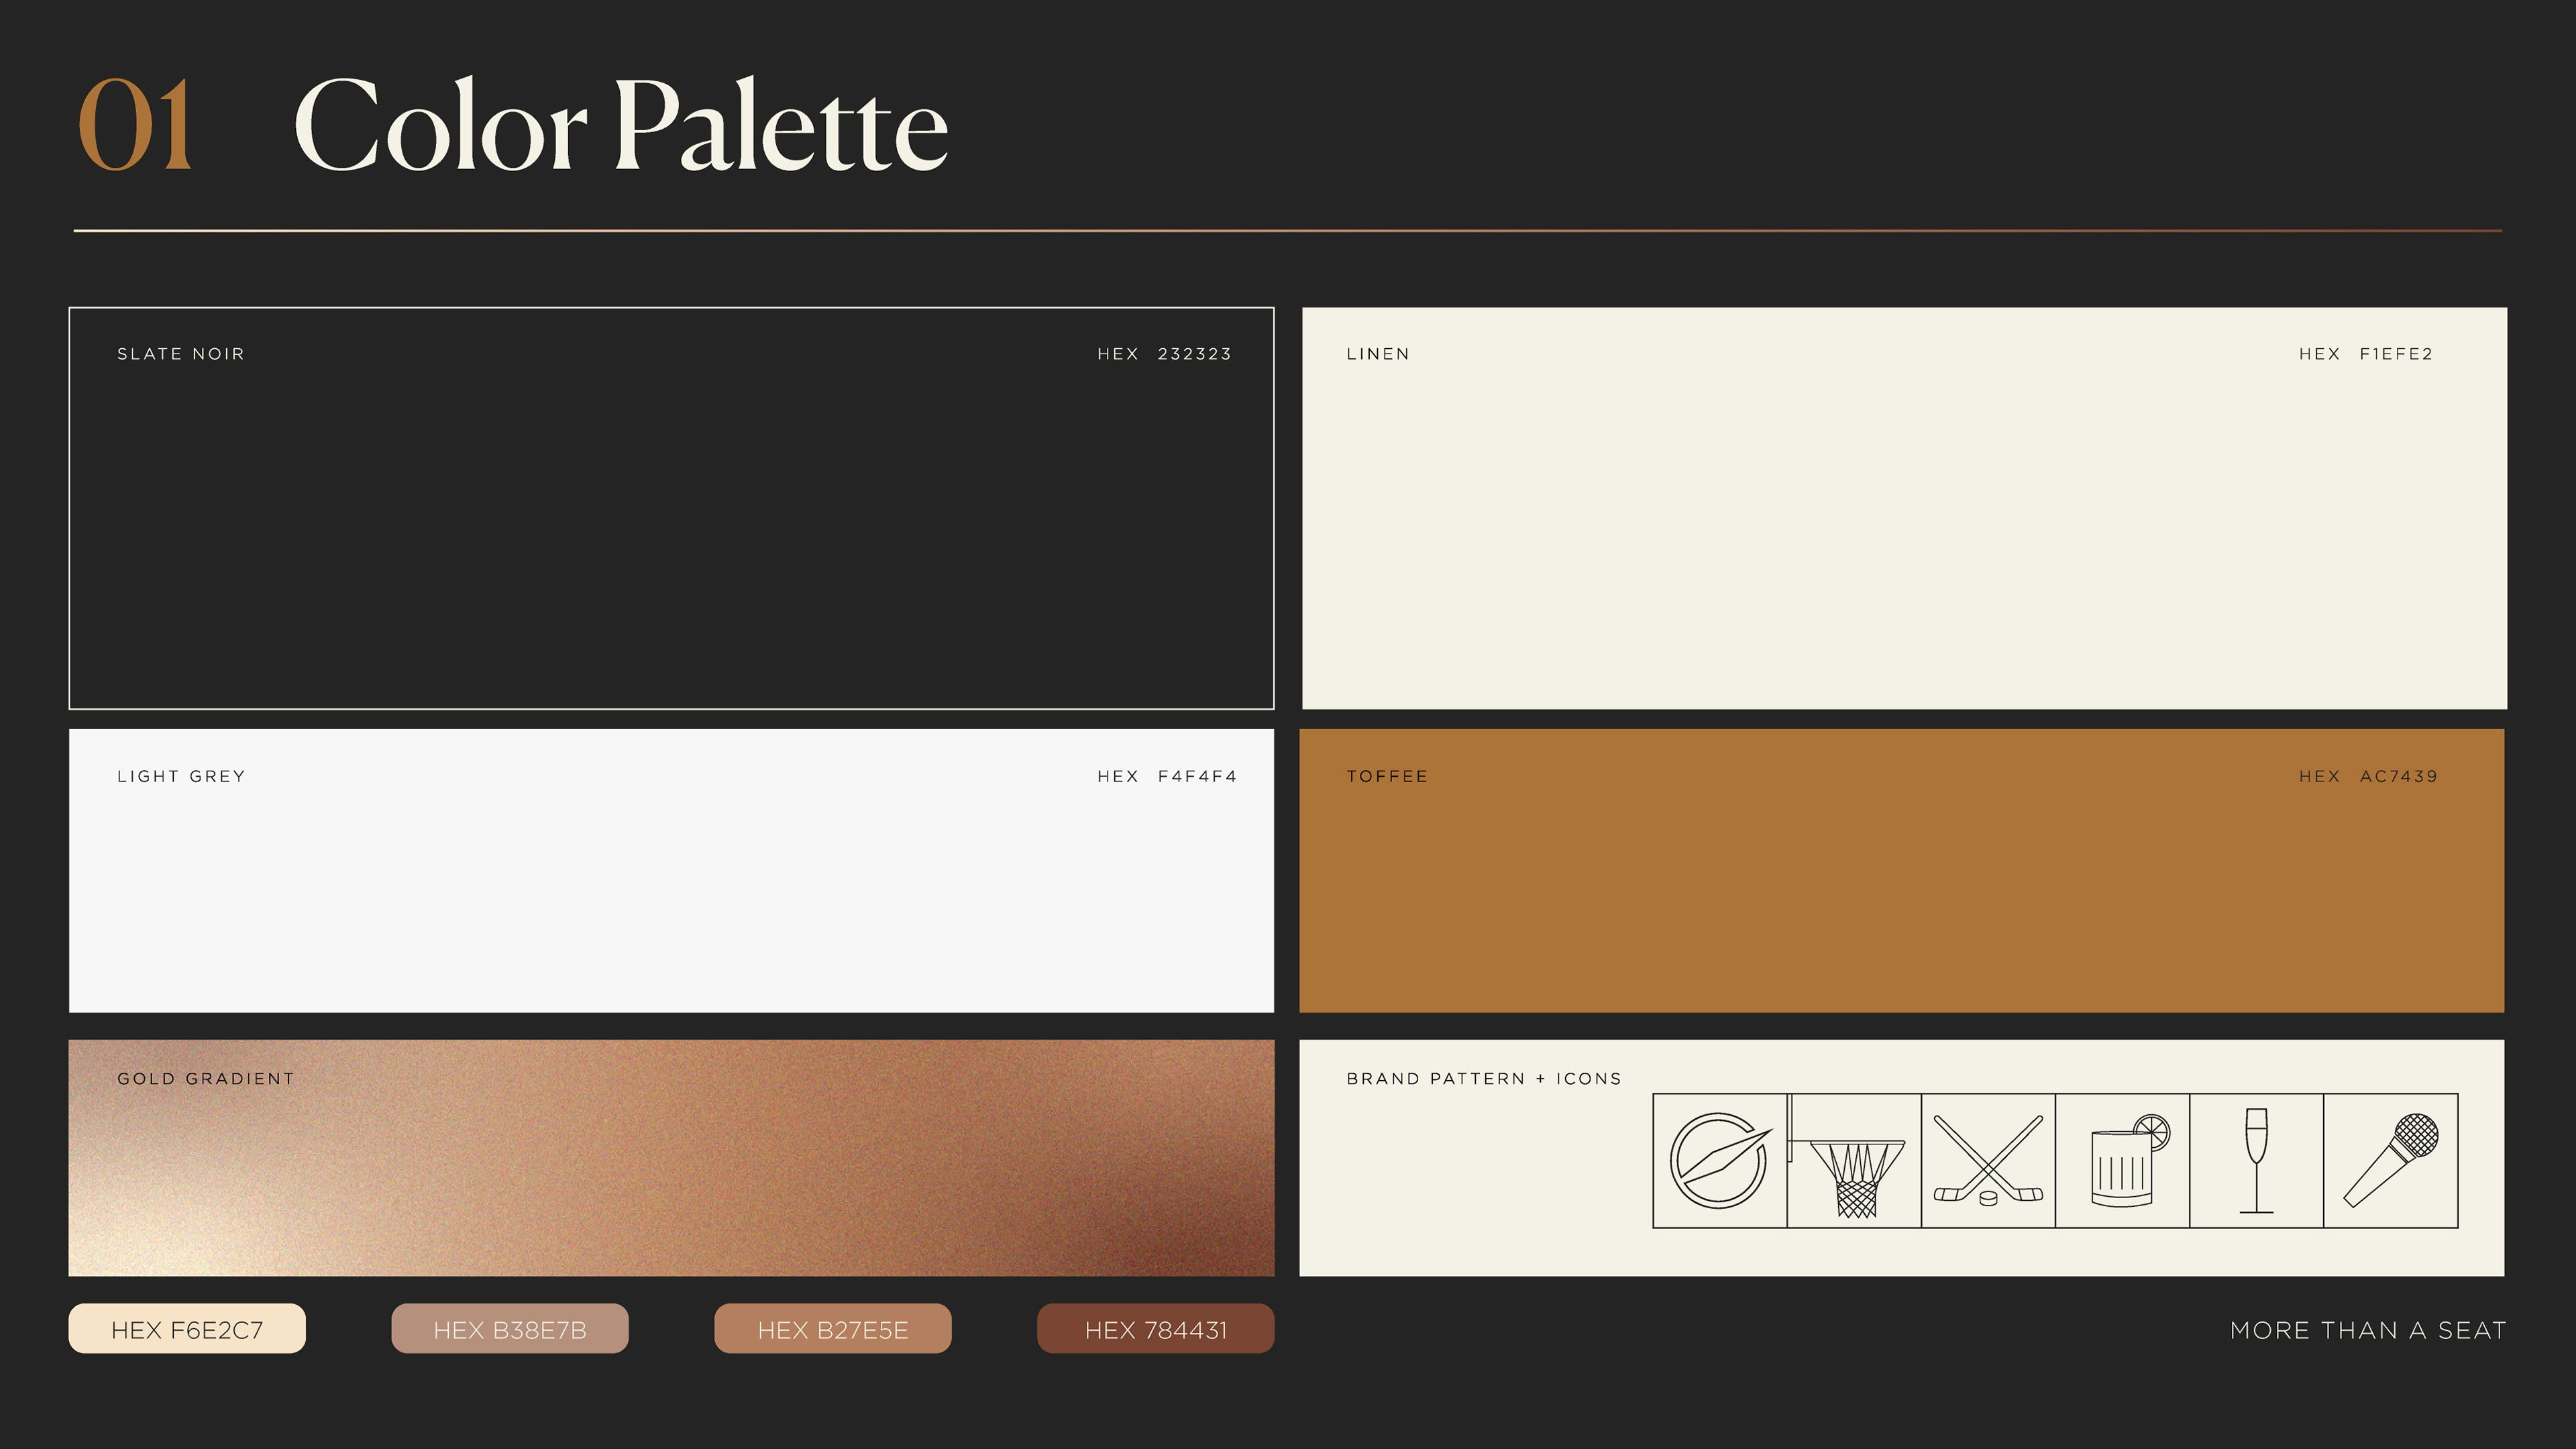The width and height of the screenshot is (2576, 1449).
Task: Click the HEX F6E2C7 pill
Action: [187, 1329]
